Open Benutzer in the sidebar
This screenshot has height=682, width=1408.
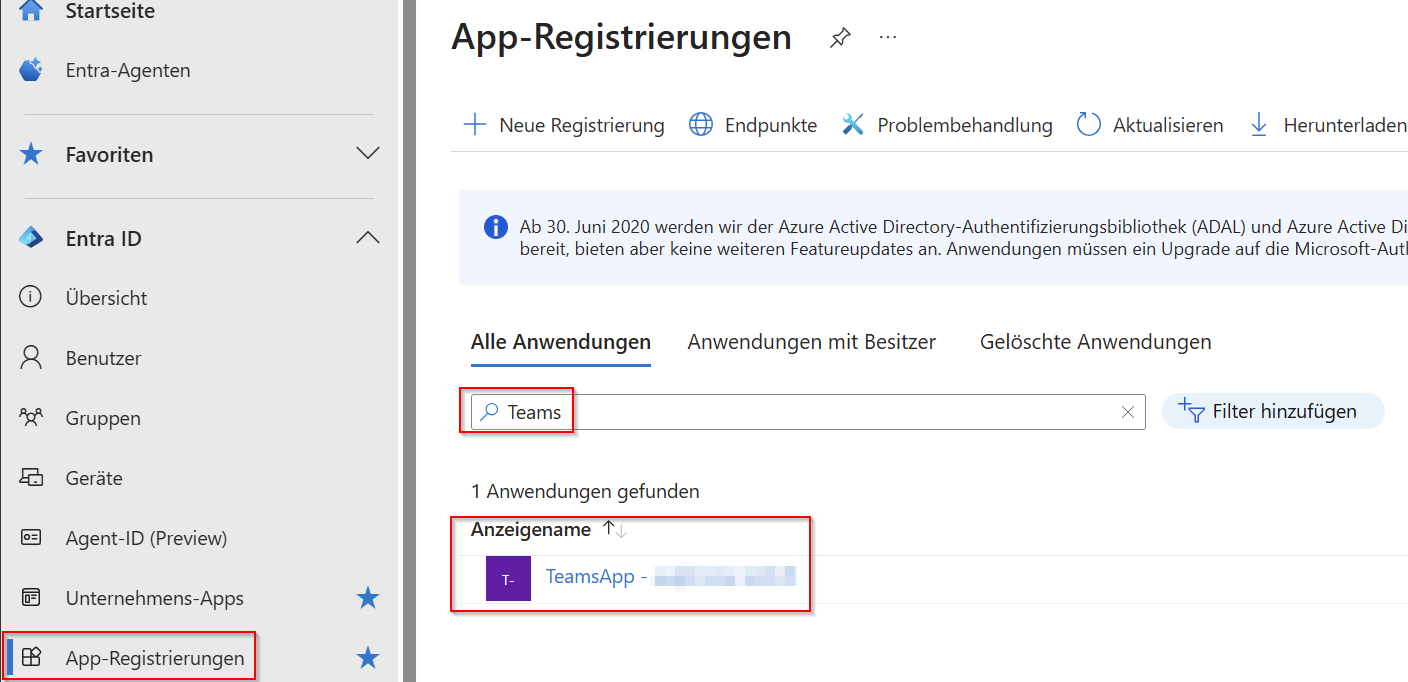coord(103,358)
